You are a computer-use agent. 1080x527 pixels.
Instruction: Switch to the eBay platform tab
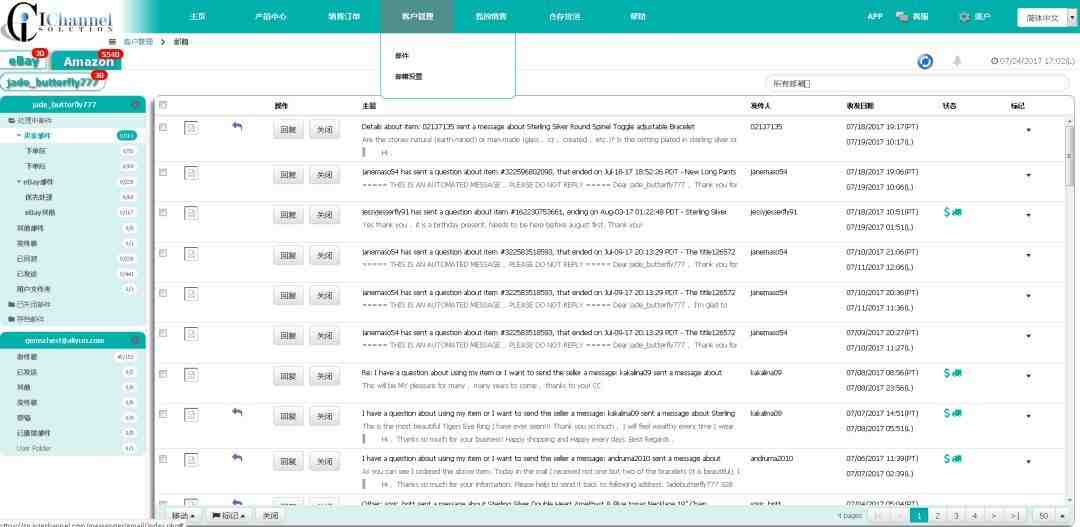point(24,61)
